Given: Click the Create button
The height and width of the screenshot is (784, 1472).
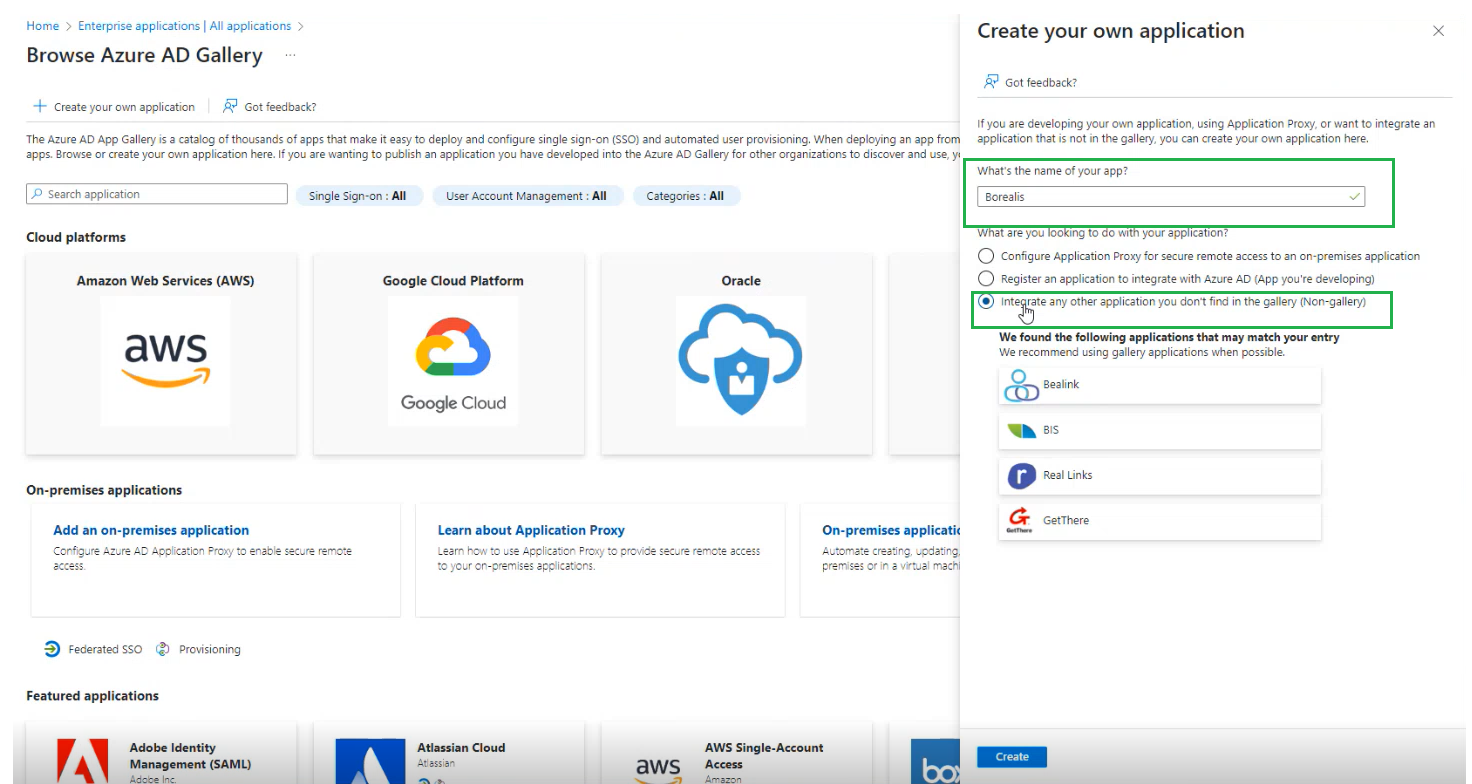Looking at the screenshot, I should [x=1012, y=757].
